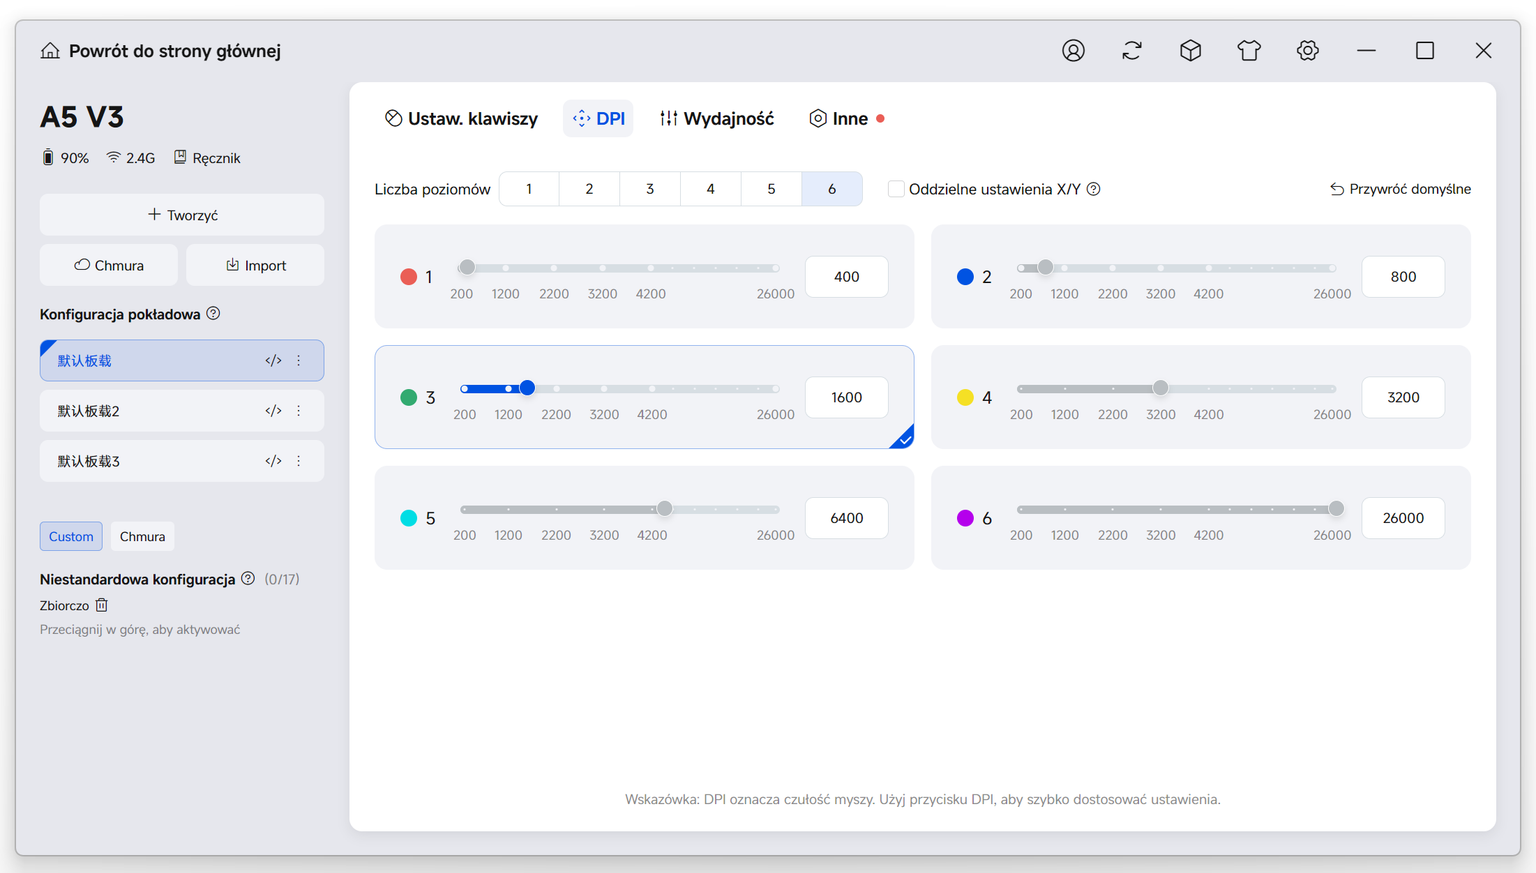Screen dimensions: 1536x873
Task: Click the cyan color dot for DPI level 5
Action: [x=408, y=518]
